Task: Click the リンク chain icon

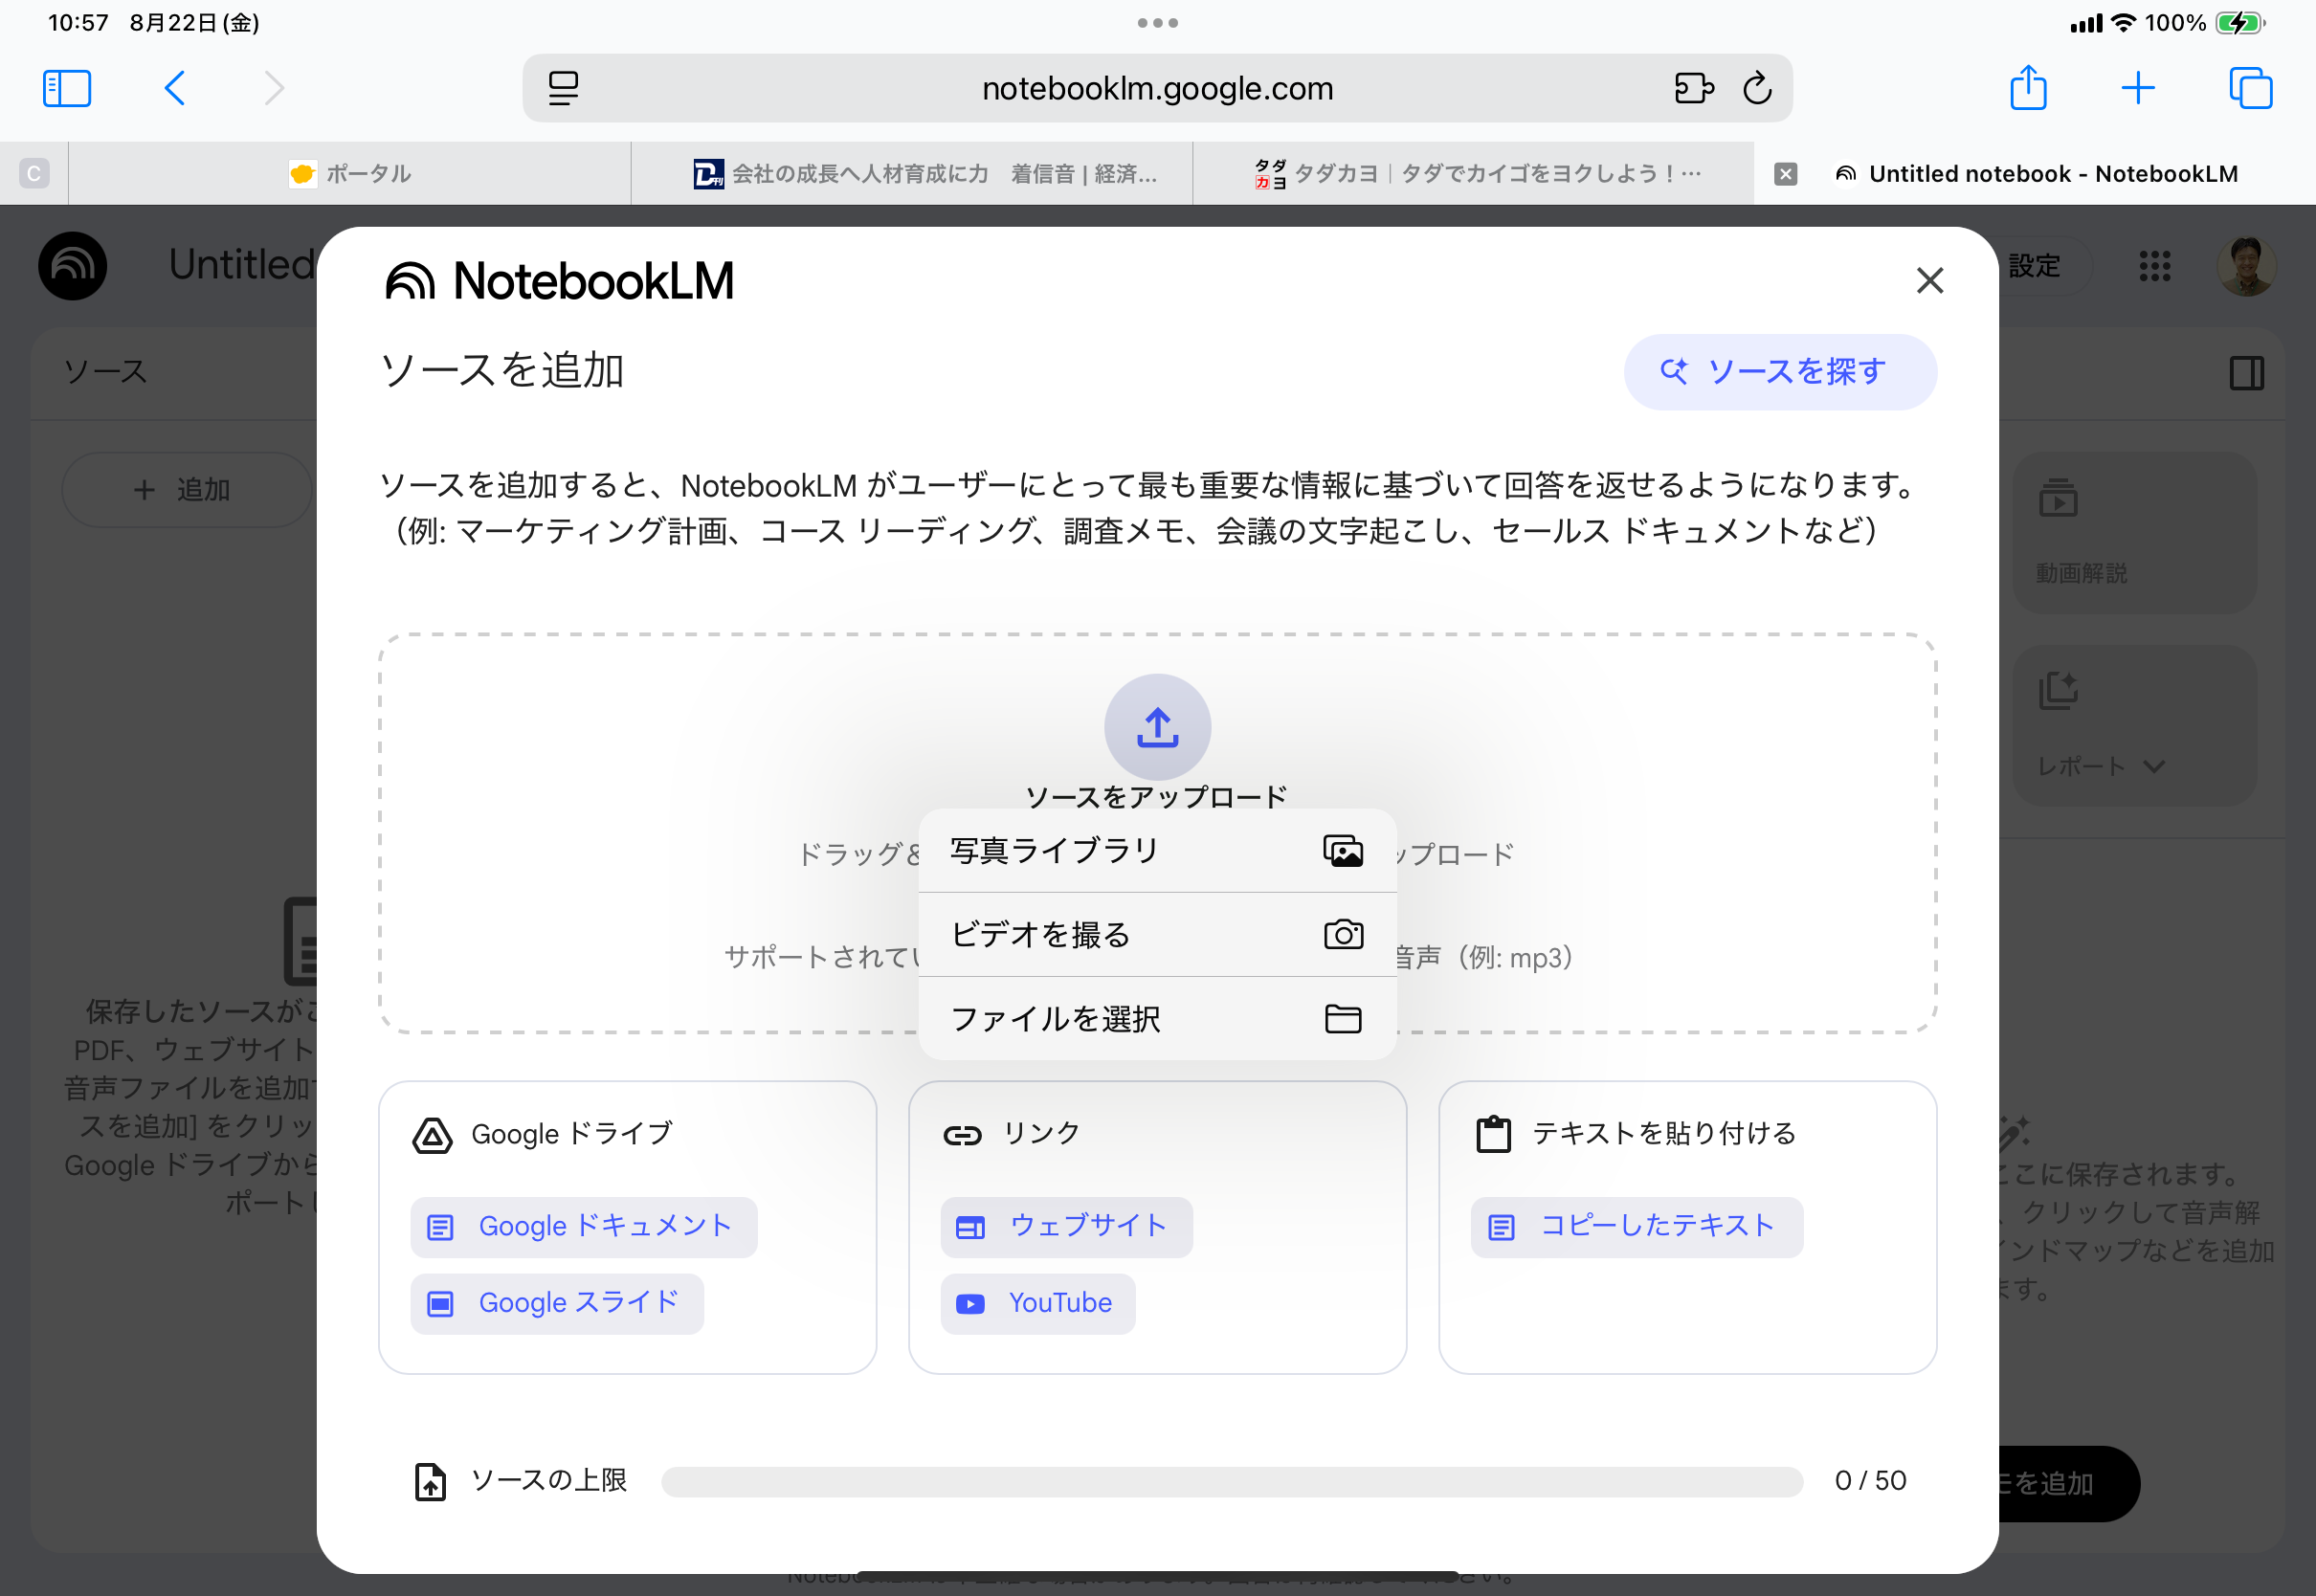Action: click(x=962, y=1135)
